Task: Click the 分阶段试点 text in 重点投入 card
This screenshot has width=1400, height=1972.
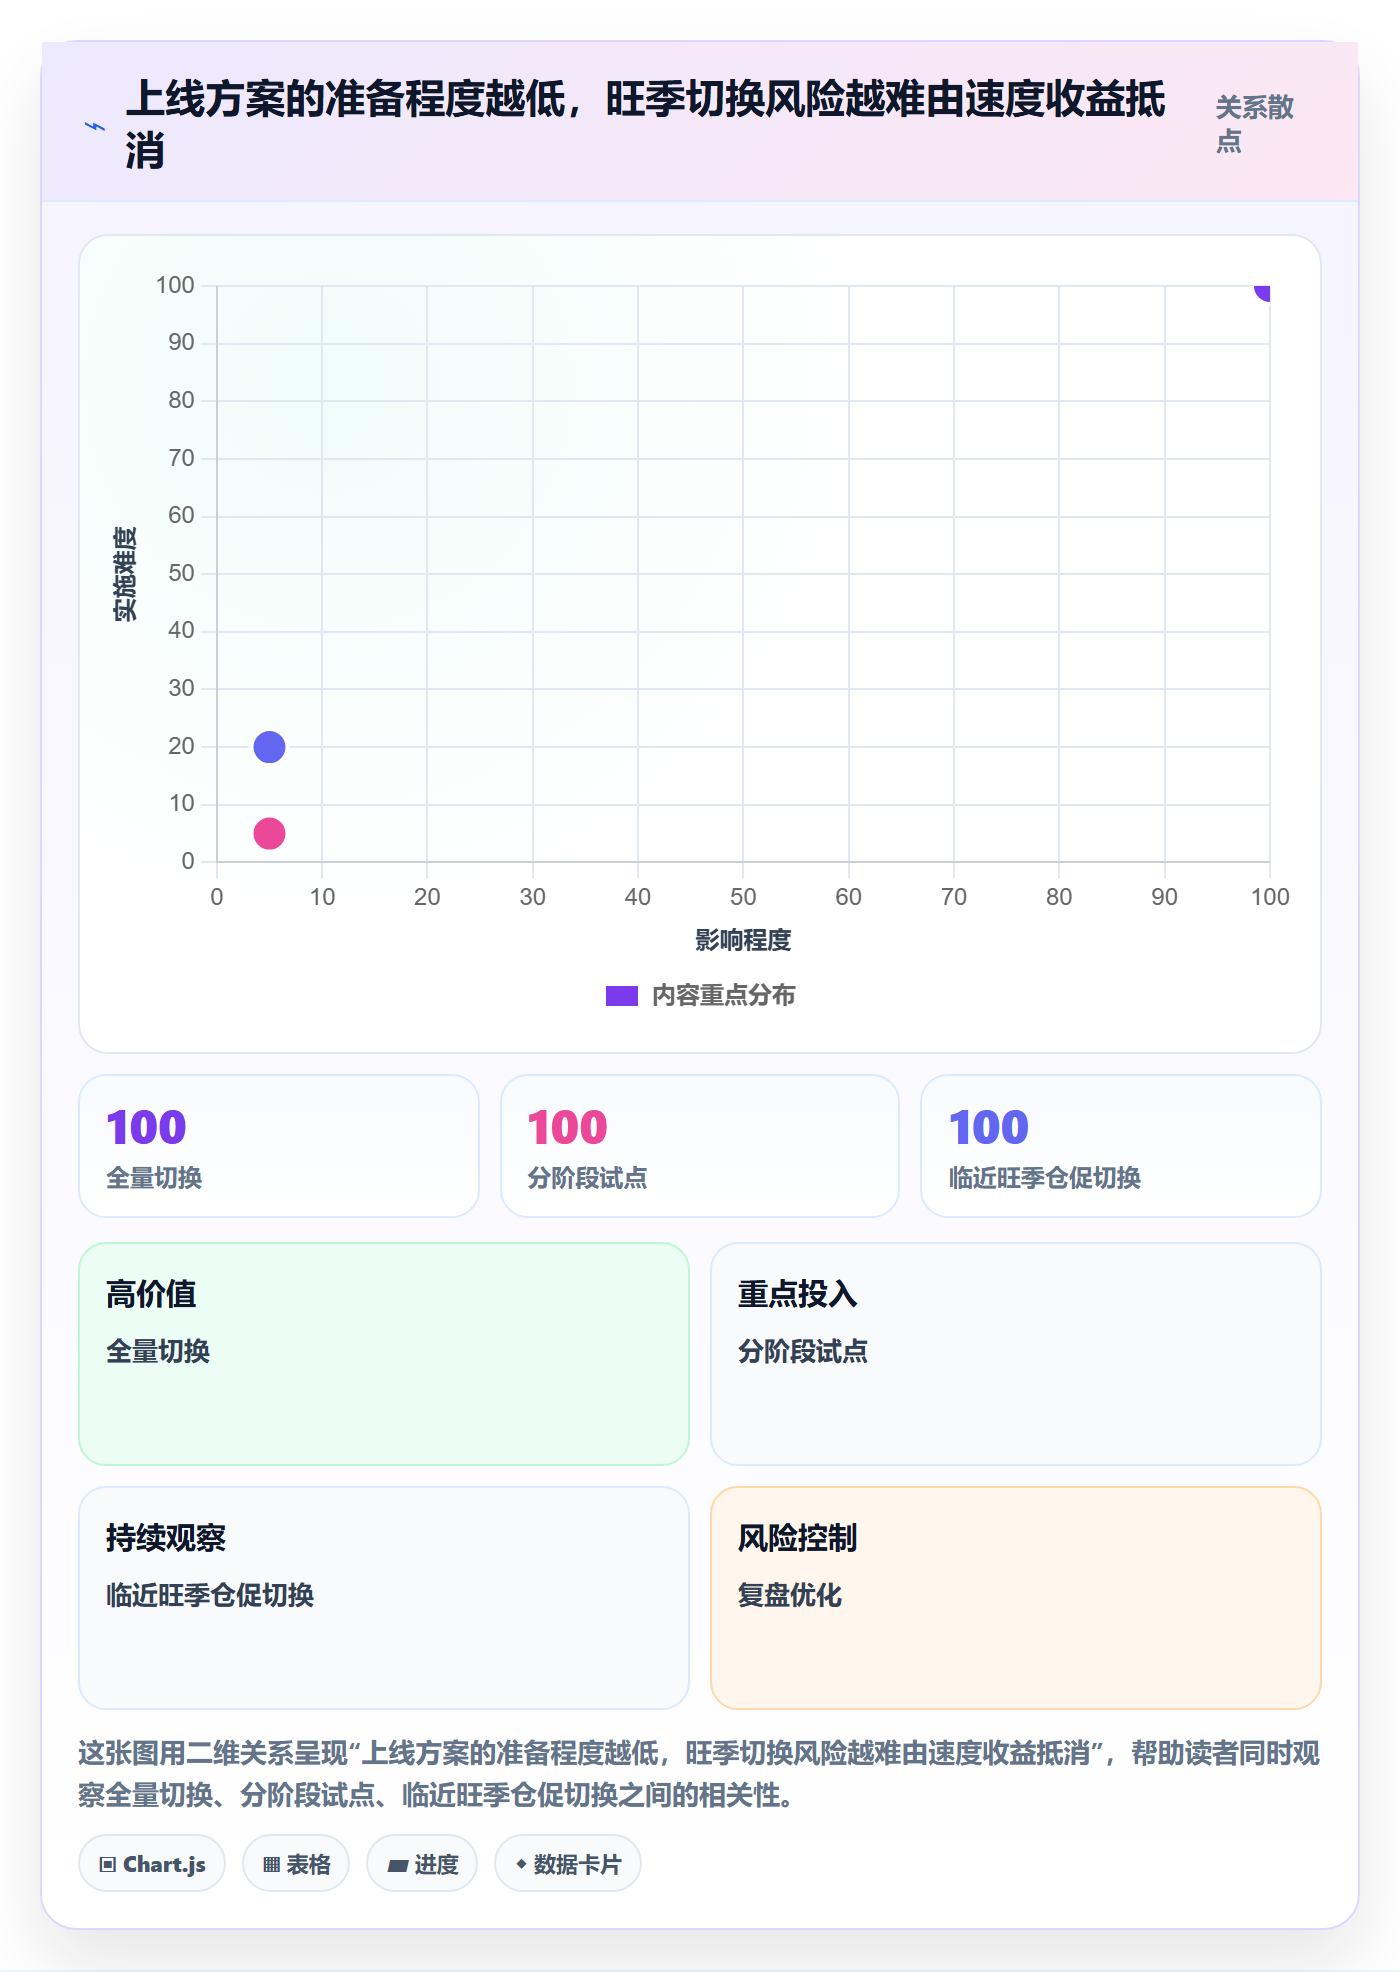Action: click(x=803, y=1351)
